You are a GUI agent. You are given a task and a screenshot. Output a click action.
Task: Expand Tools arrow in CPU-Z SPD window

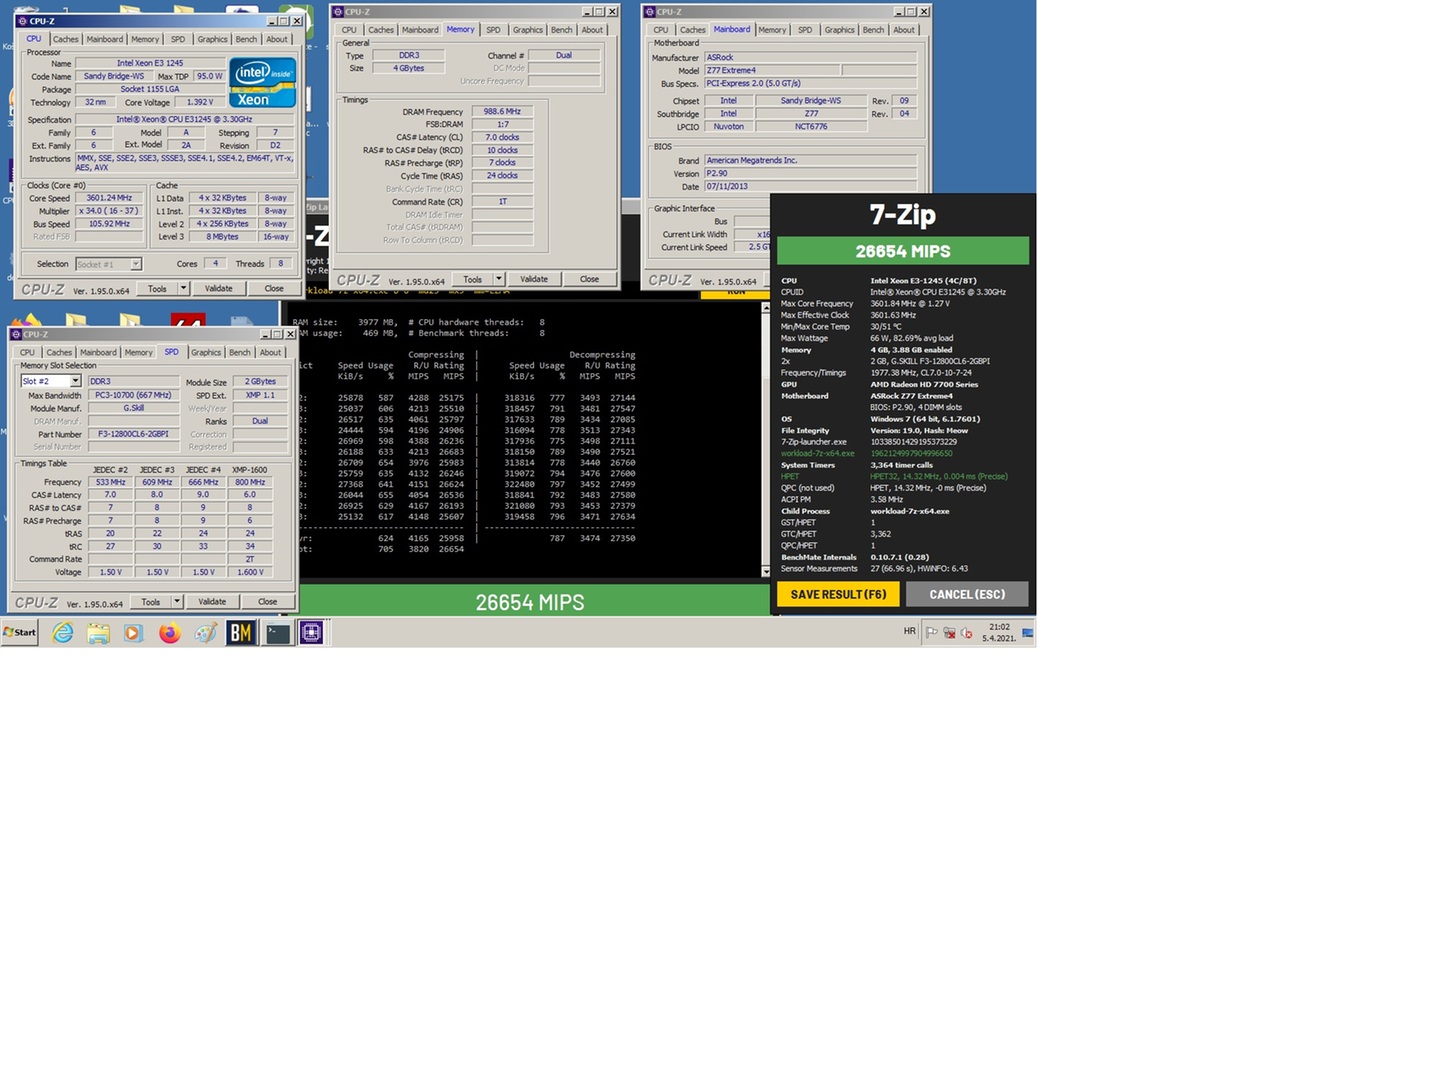177,601
